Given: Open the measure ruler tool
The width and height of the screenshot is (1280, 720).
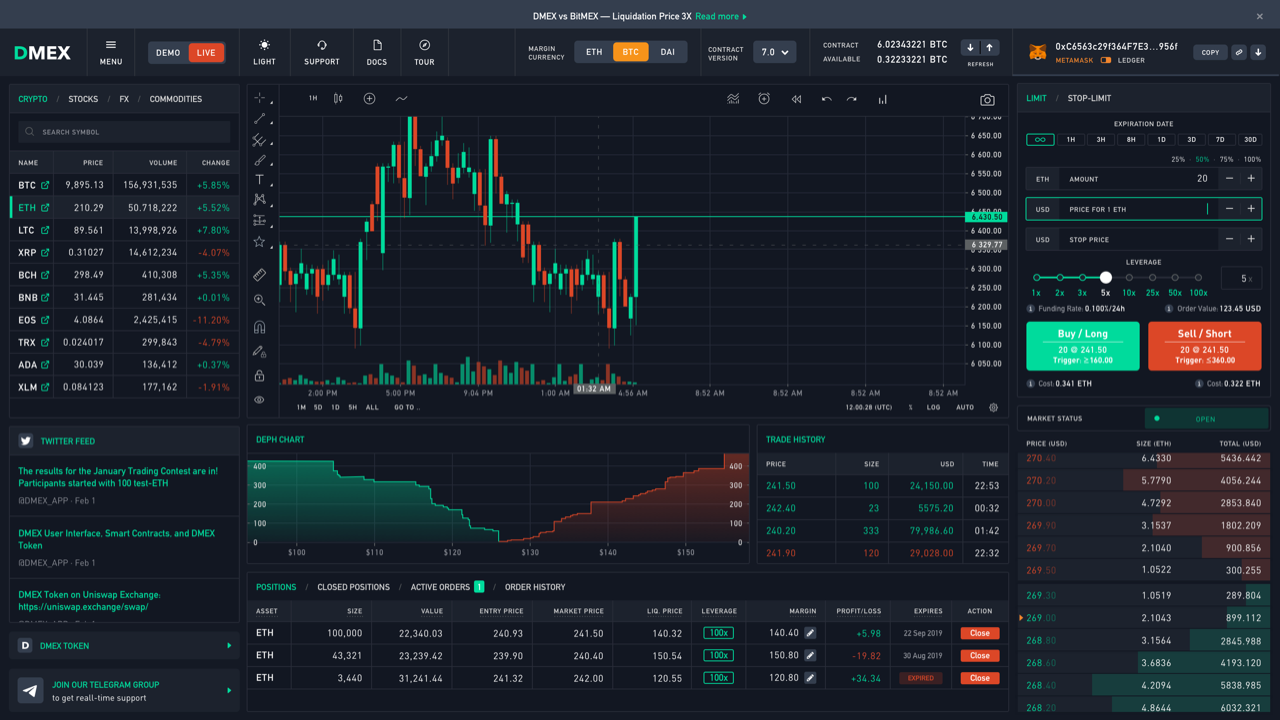Looking at the screenshot, I should (260, 275).
